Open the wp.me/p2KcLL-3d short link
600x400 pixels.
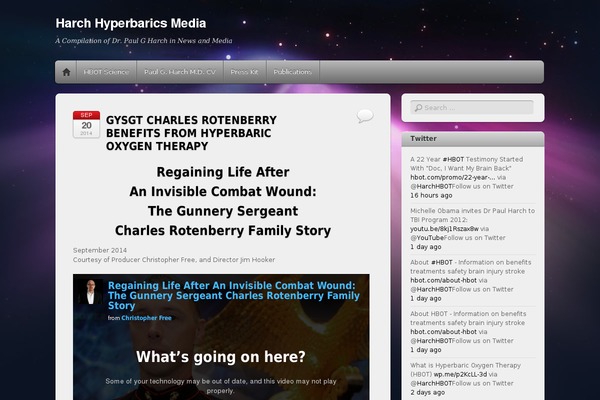pos(460,374)
